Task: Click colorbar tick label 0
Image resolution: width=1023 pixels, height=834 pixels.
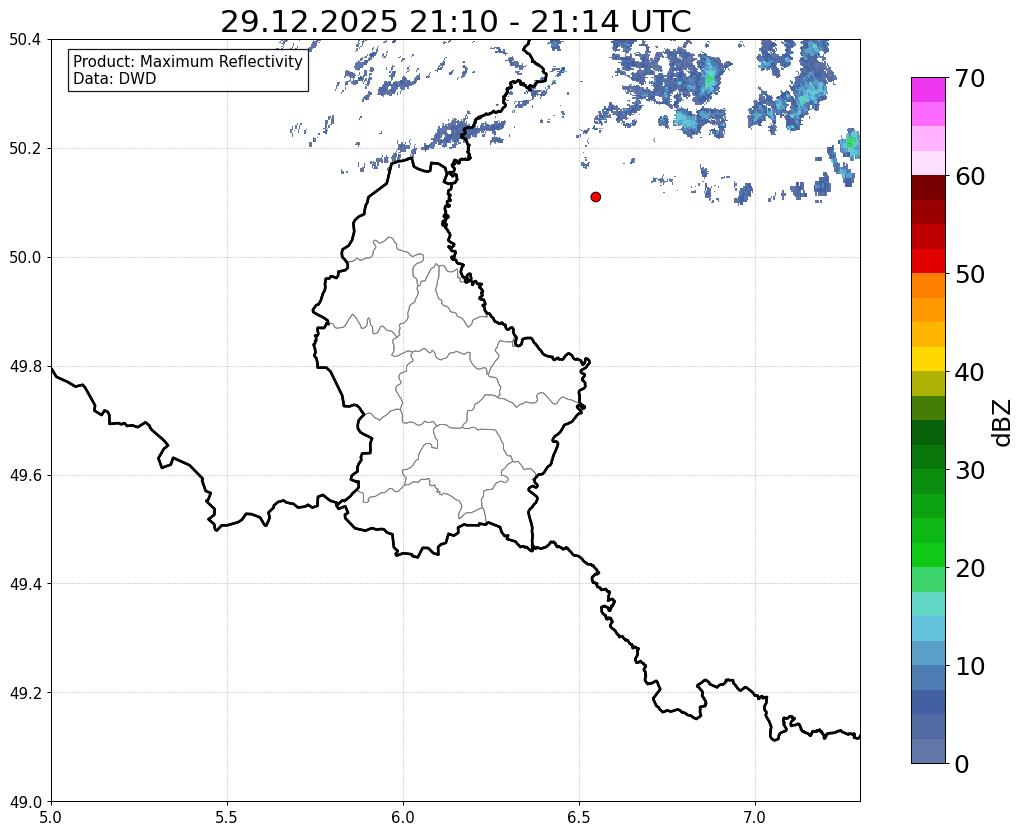Action: (962, 764)
